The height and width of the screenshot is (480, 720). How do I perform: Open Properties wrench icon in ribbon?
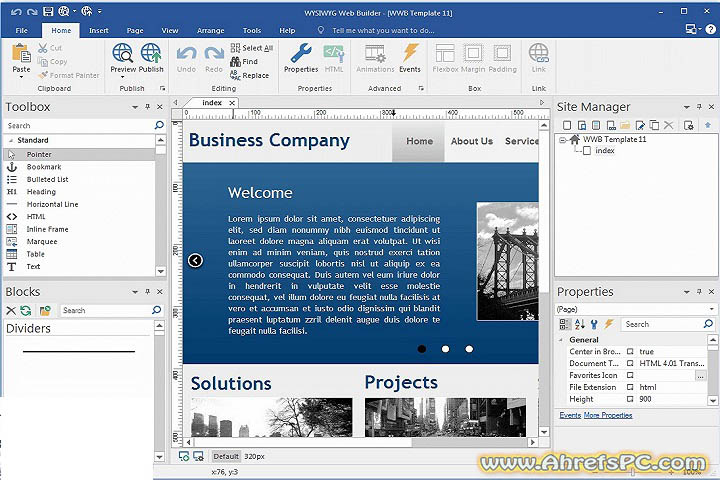301,53
